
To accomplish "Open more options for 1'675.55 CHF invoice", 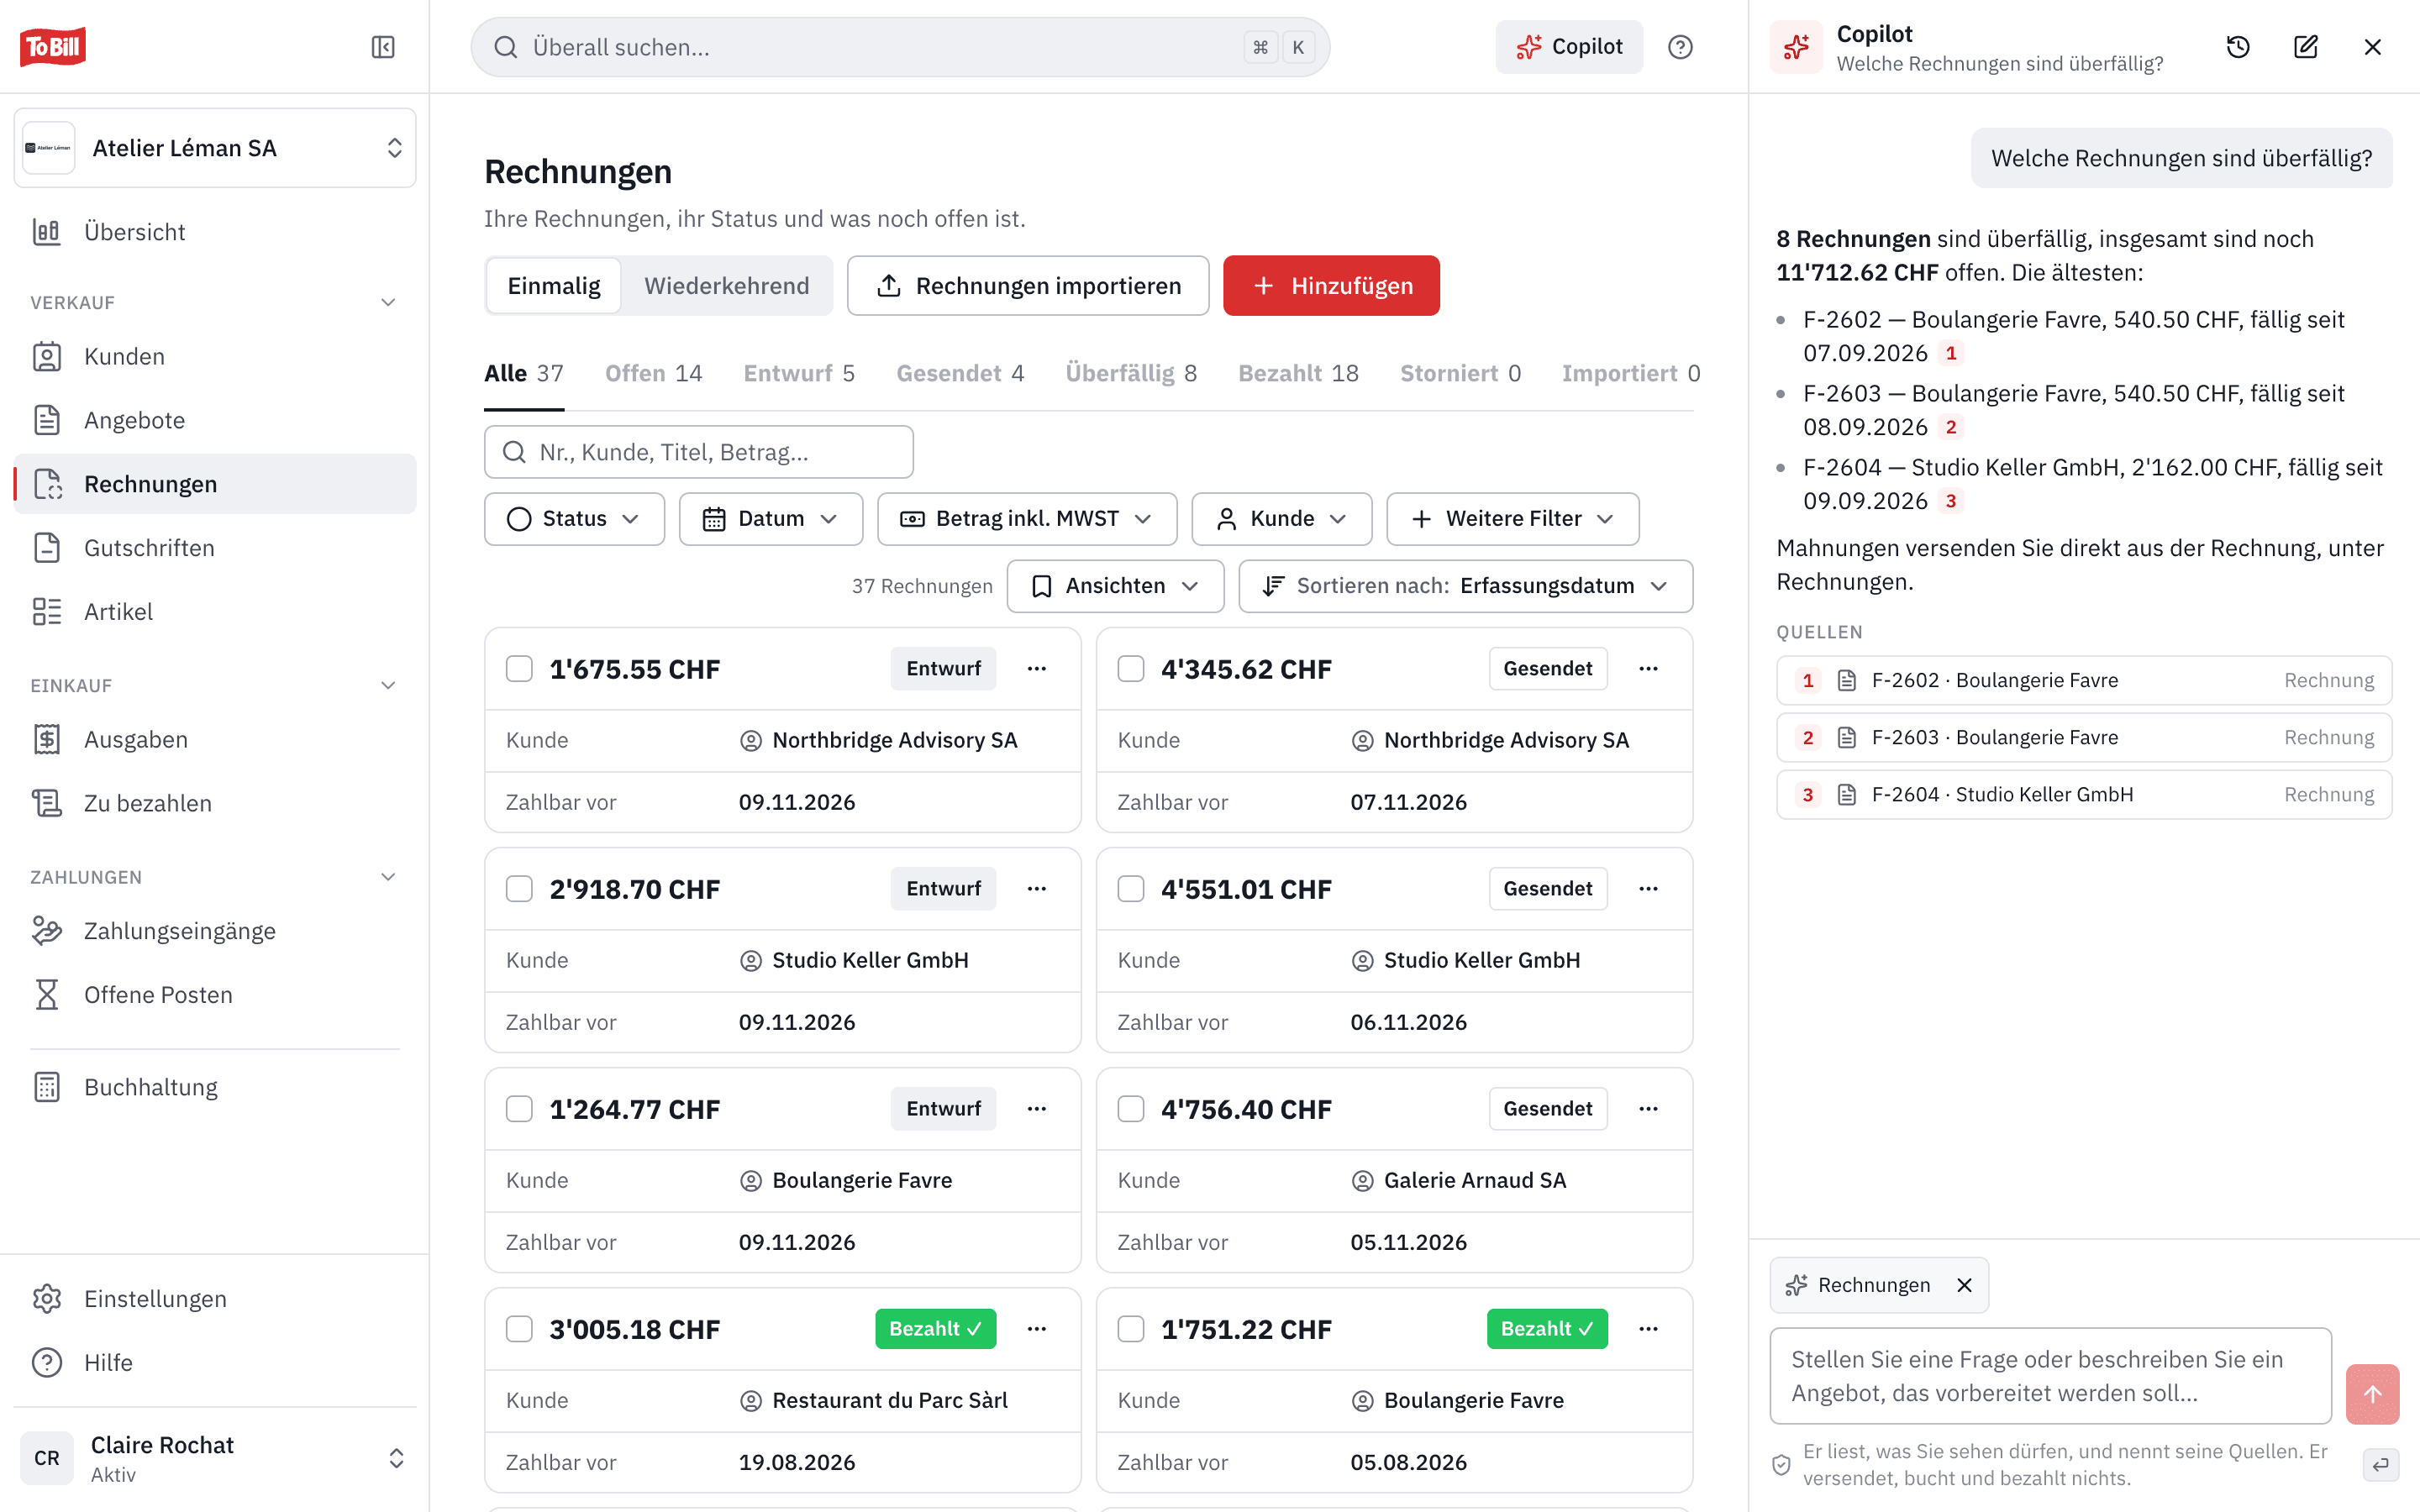I will [x=1037, y=669].
